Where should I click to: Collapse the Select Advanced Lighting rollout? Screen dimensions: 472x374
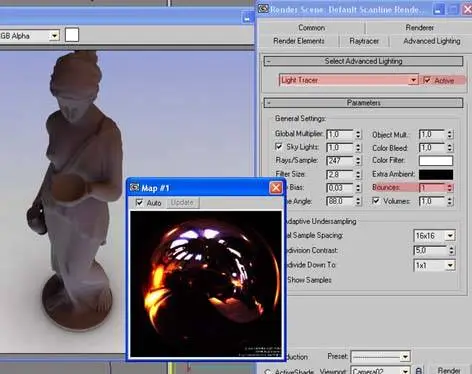(363, 61)
